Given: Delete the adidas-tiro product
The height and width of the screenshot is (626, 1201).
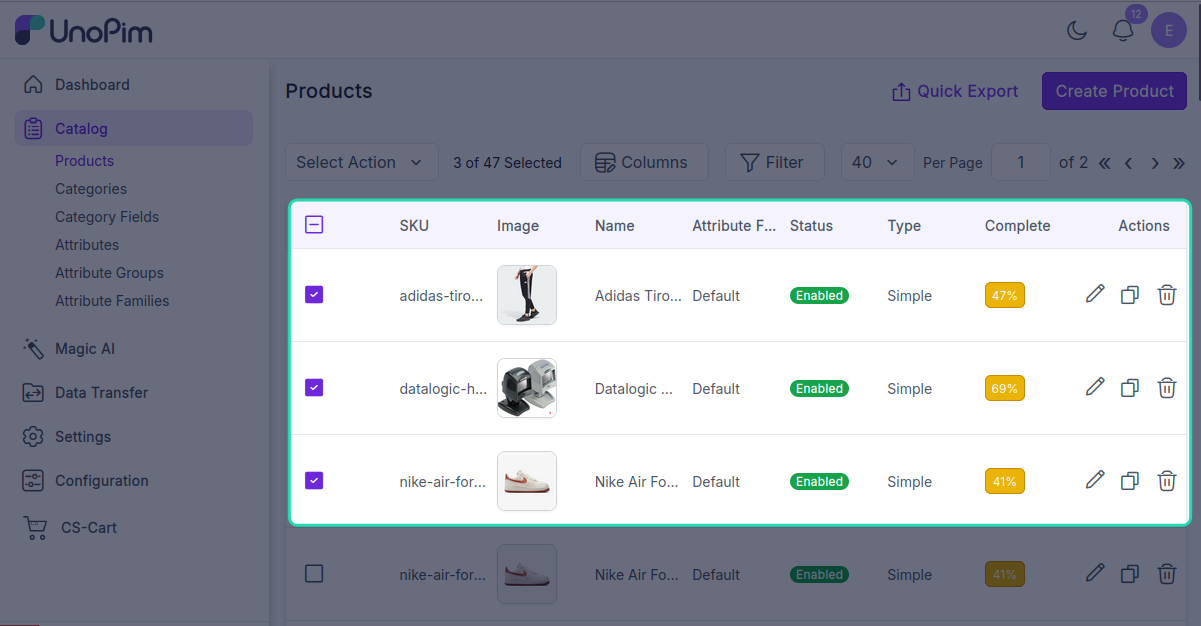Looking at the screenshot, I should tap(1166, 295).
